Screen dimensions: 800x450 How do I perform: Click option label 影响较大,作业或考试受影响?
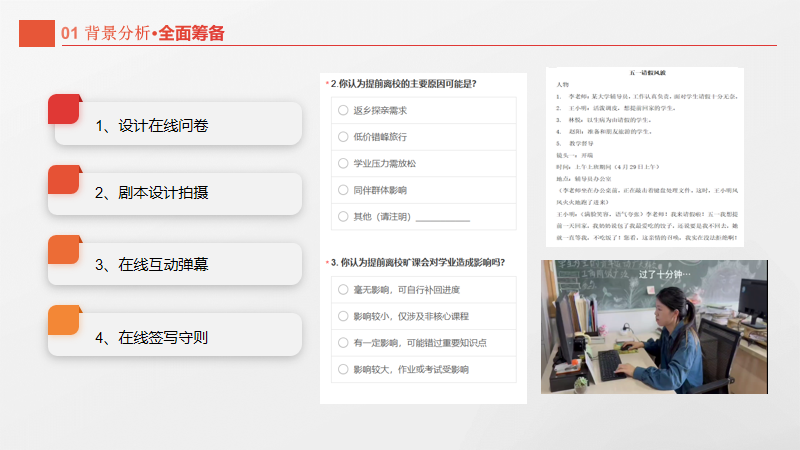[x=411, y=369]
